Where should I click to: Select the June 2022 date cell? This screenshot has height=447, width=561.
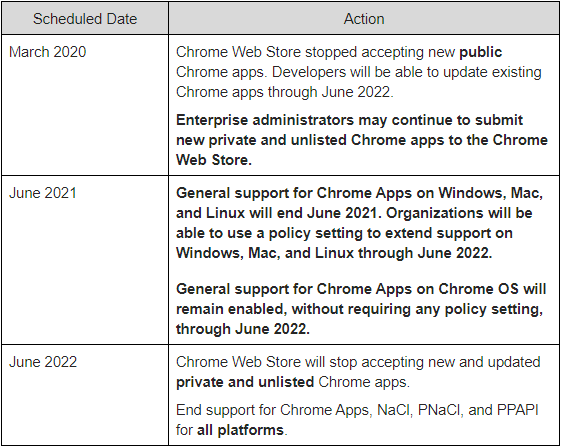coord(85,395)
